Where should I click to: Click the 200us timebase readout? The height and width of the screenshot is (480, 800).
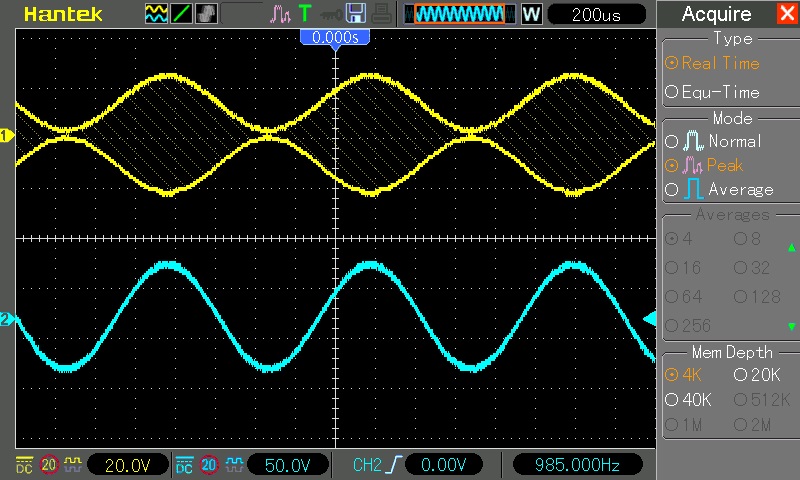point(595,14)
